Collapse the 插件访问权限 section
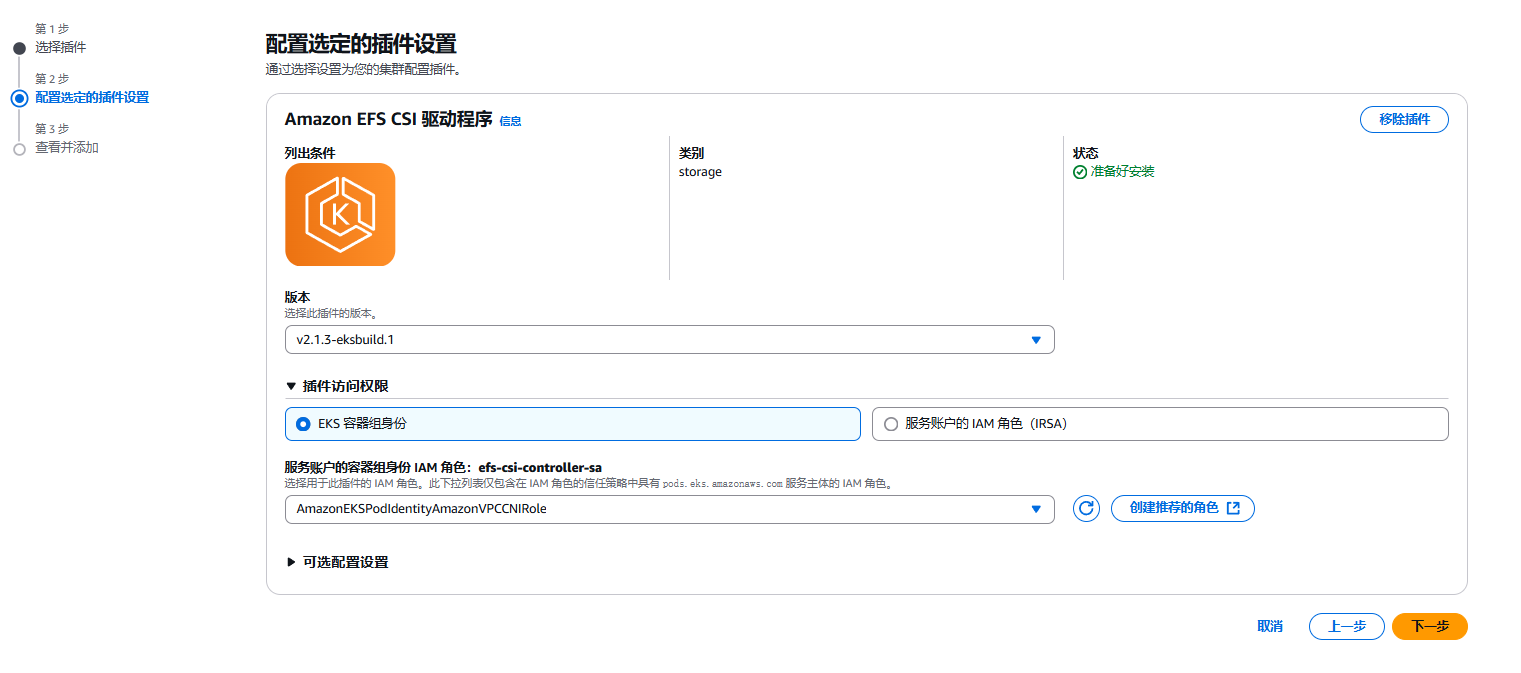This screenshot has width=1521, height=673. (337, 386)
